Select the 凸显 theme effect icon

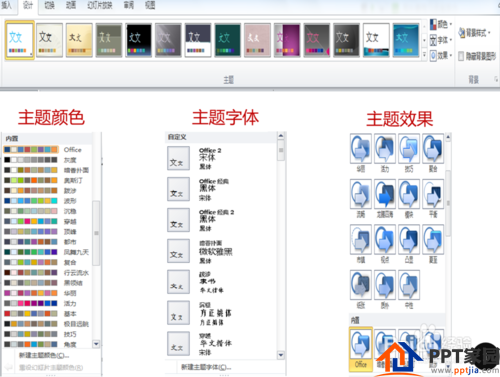pyautogui.click(x=409, y=244)
